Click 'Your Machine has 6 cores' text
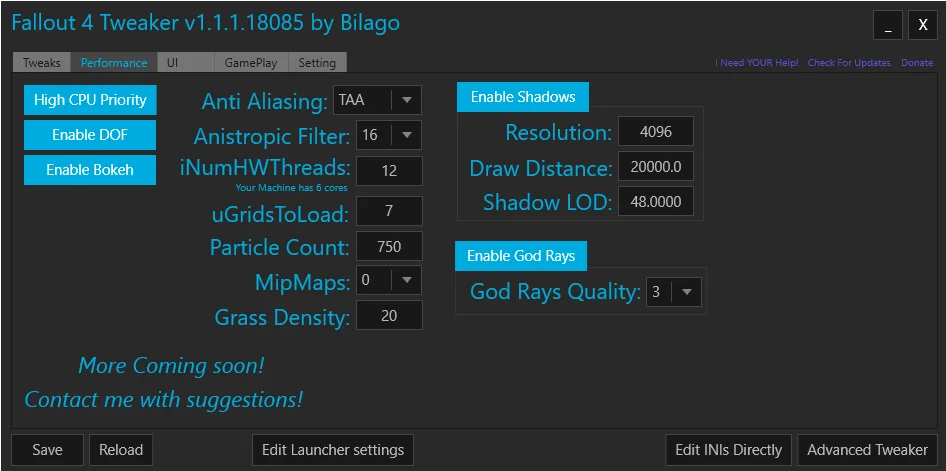The image size is (946, 471). click(291, 188)
